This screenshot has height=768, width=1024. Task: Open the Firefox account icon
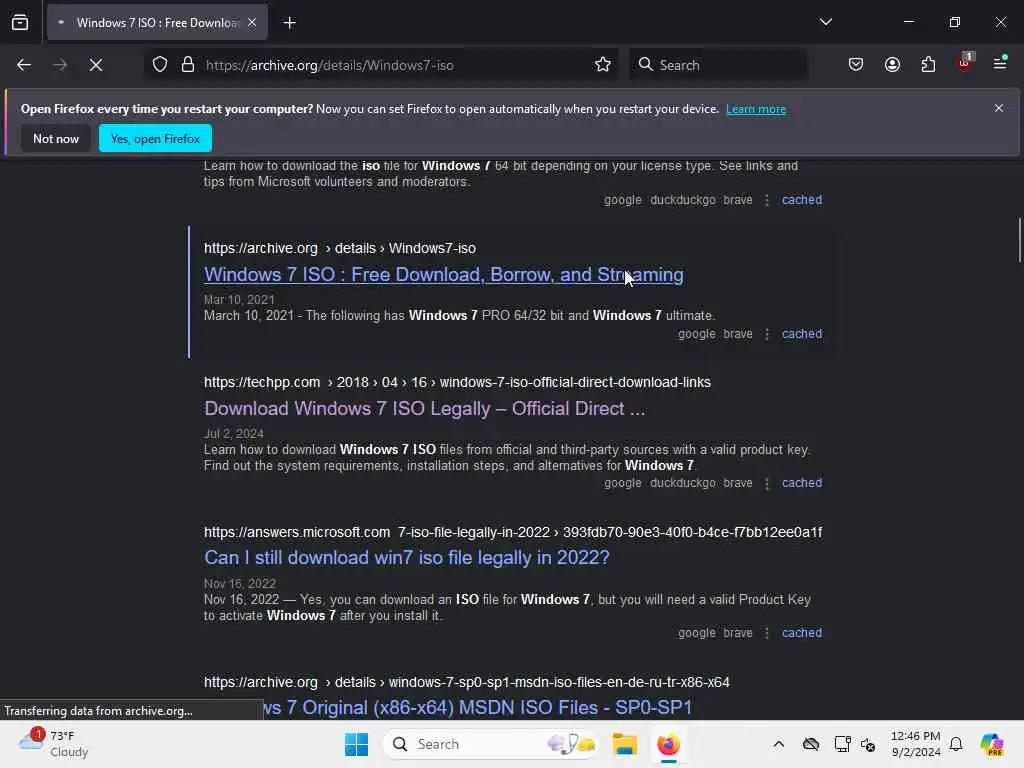coord(892,65)
